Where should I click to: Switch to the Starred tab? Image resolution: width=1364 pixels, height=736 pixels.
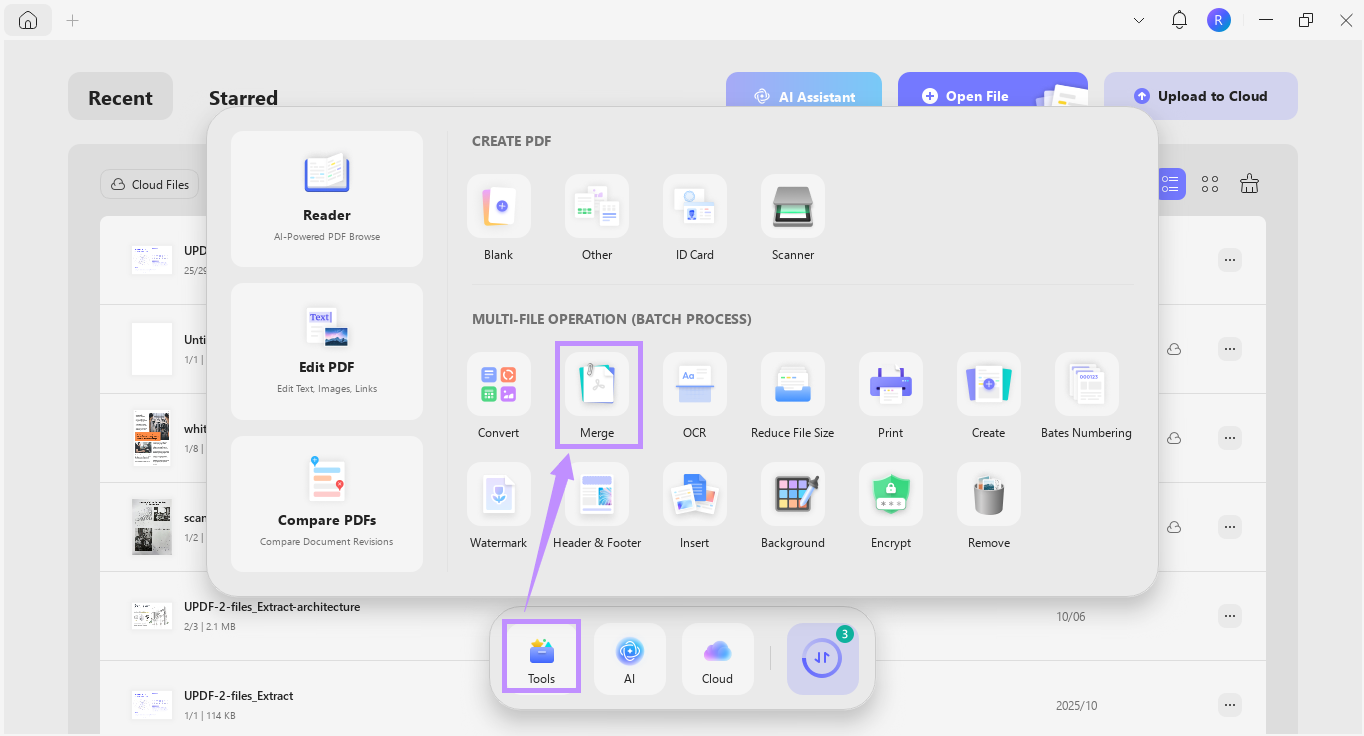point(242,97)
